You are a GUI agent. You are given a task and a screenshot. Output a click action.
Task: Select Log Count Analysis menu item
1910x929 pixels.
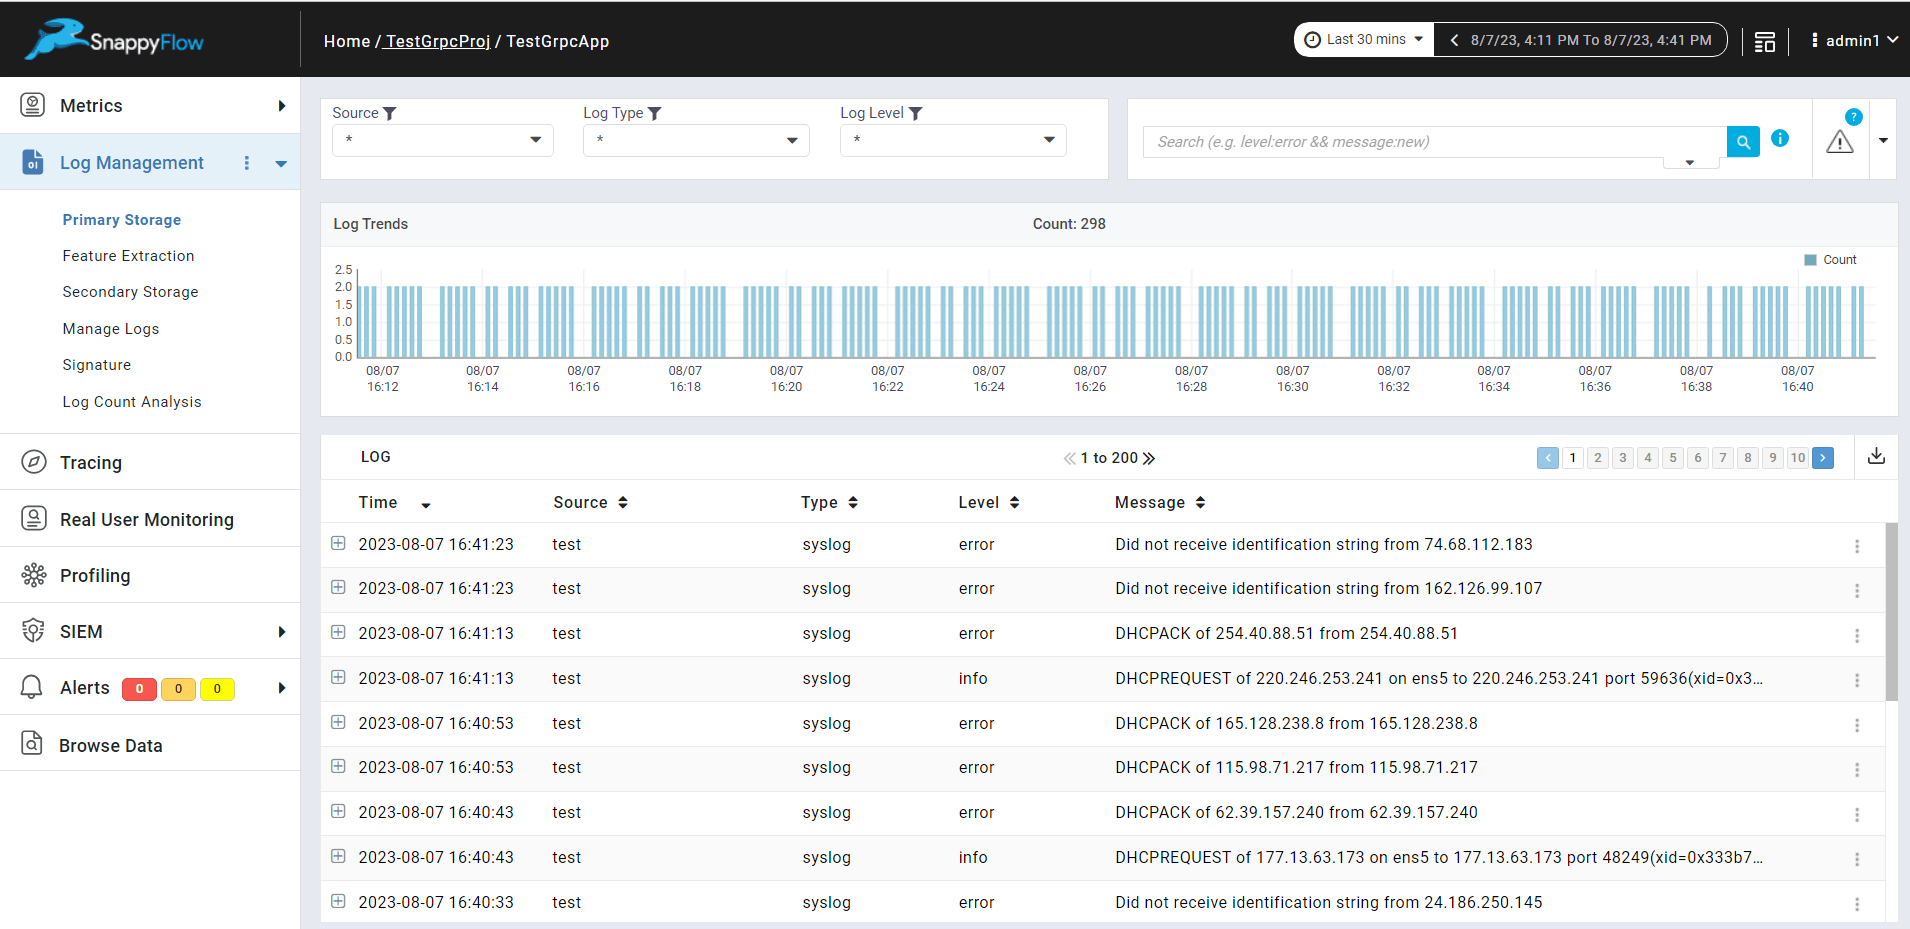pos(132,402)
